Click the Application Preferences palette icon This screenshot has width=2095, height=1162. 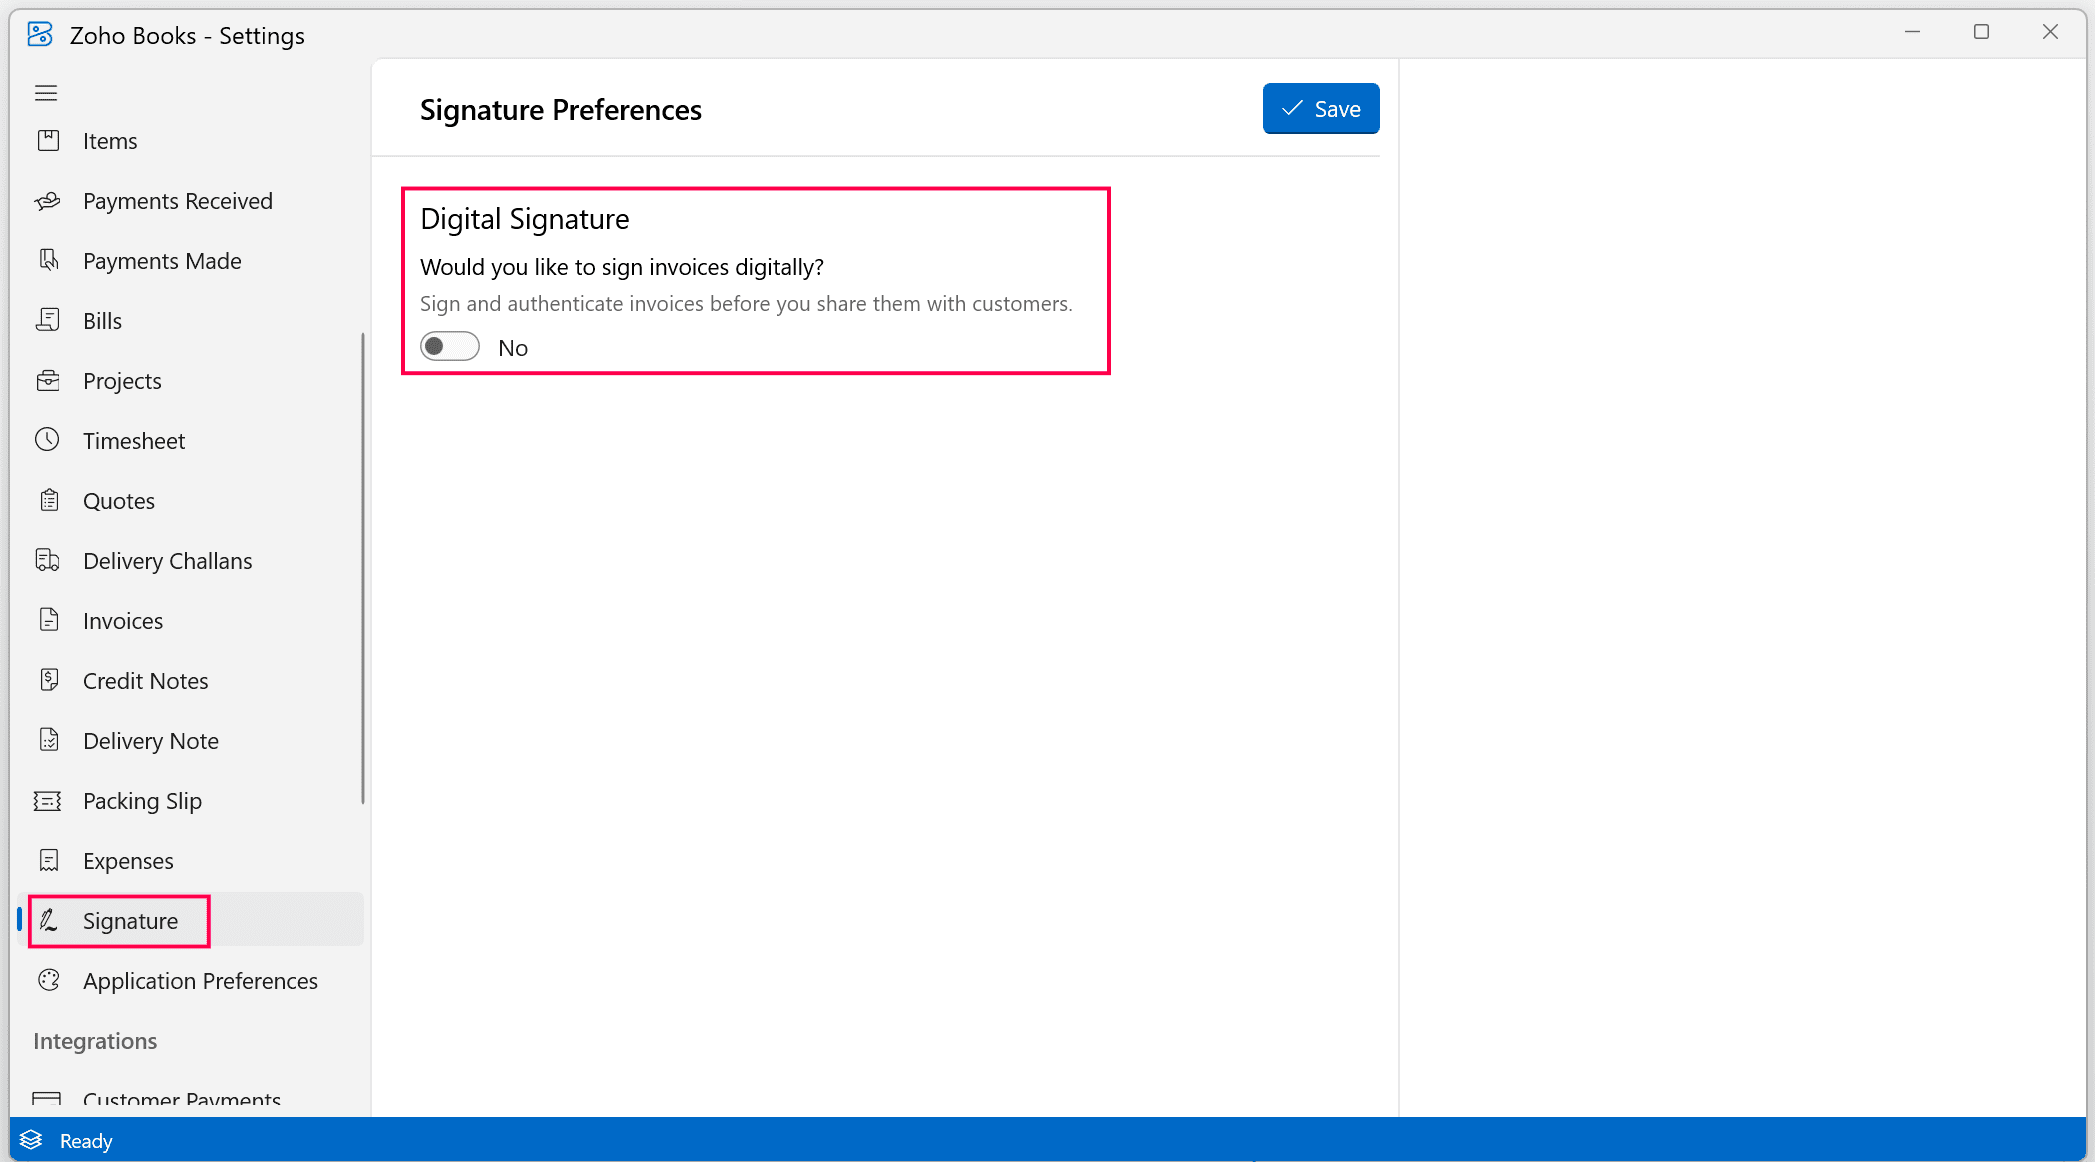tap(49, 980)
